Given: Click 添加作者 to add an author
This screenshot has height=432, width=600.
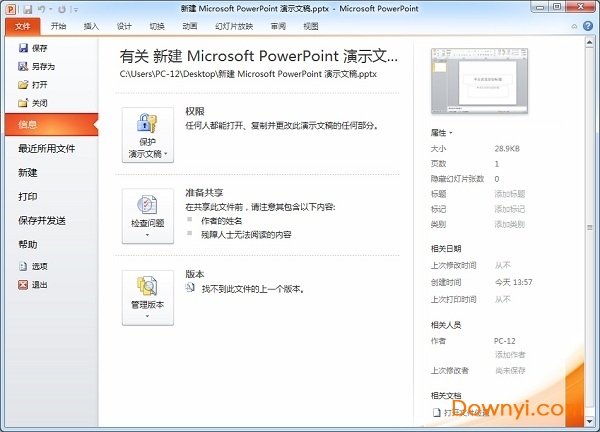Looking at the screenshot, I should pyautogui.click(x=509, y=355).
